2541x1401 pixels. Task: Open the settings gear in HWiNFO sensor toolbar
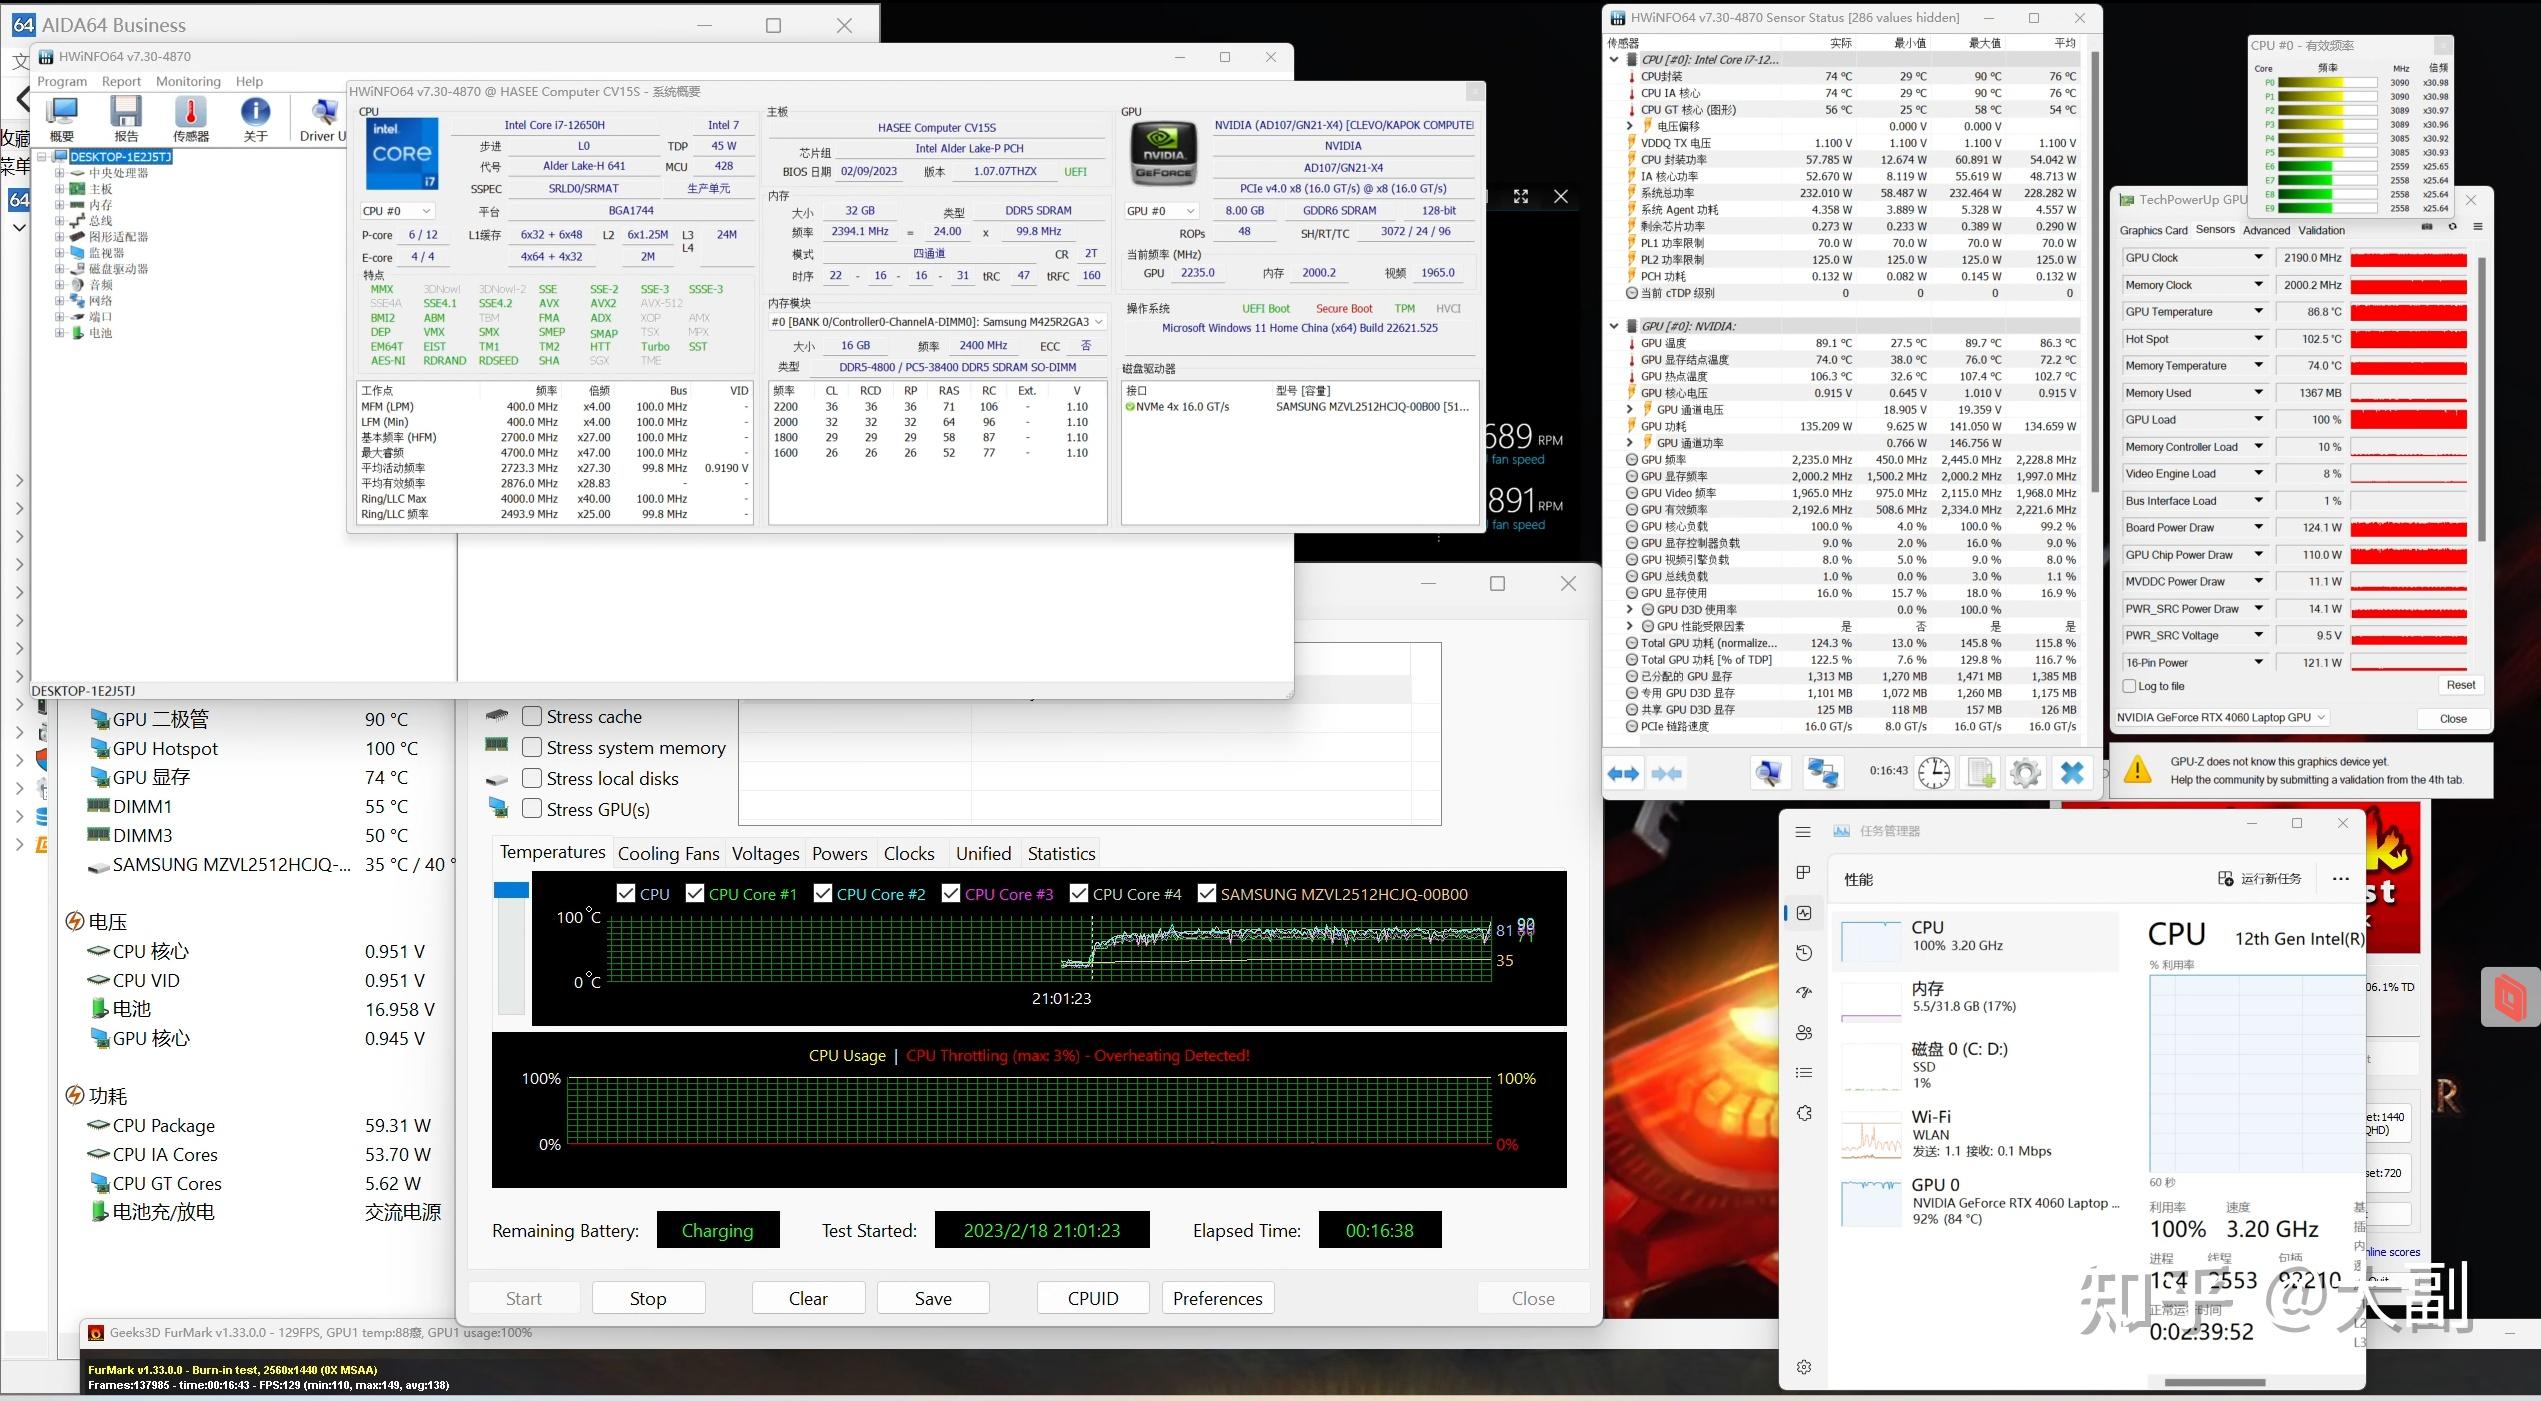[2025, 772]
